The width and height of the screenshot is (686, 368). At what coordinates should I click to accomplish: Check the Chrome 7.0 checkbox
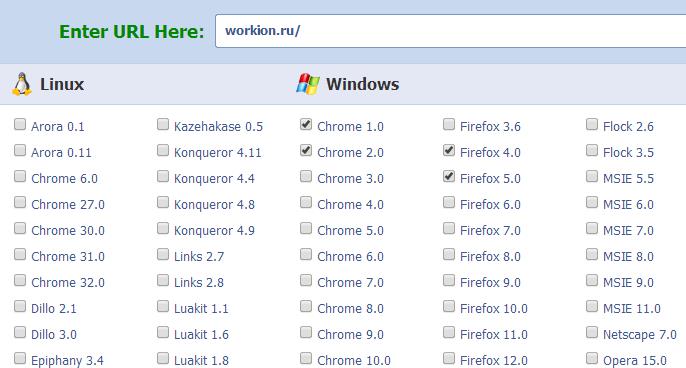click(x=306, y=280)
